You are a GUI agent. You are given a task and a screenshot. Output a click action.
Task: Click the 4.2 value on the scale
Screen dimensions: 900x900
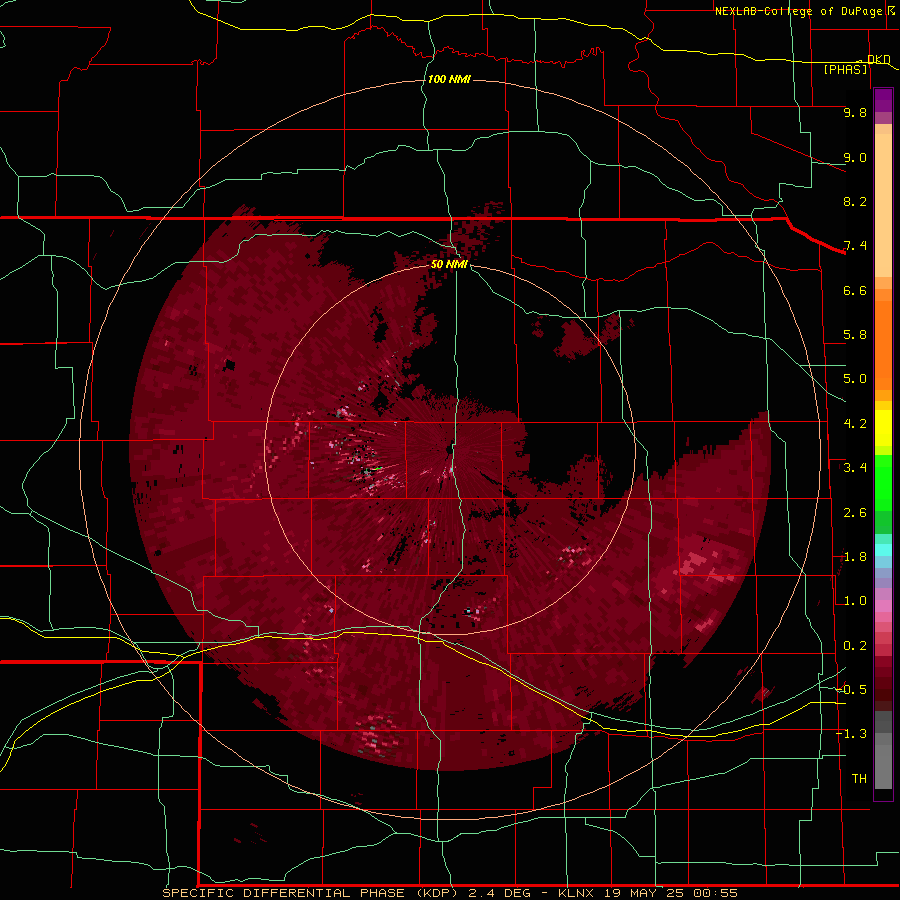pyautogui.click(x=855, y=424)
